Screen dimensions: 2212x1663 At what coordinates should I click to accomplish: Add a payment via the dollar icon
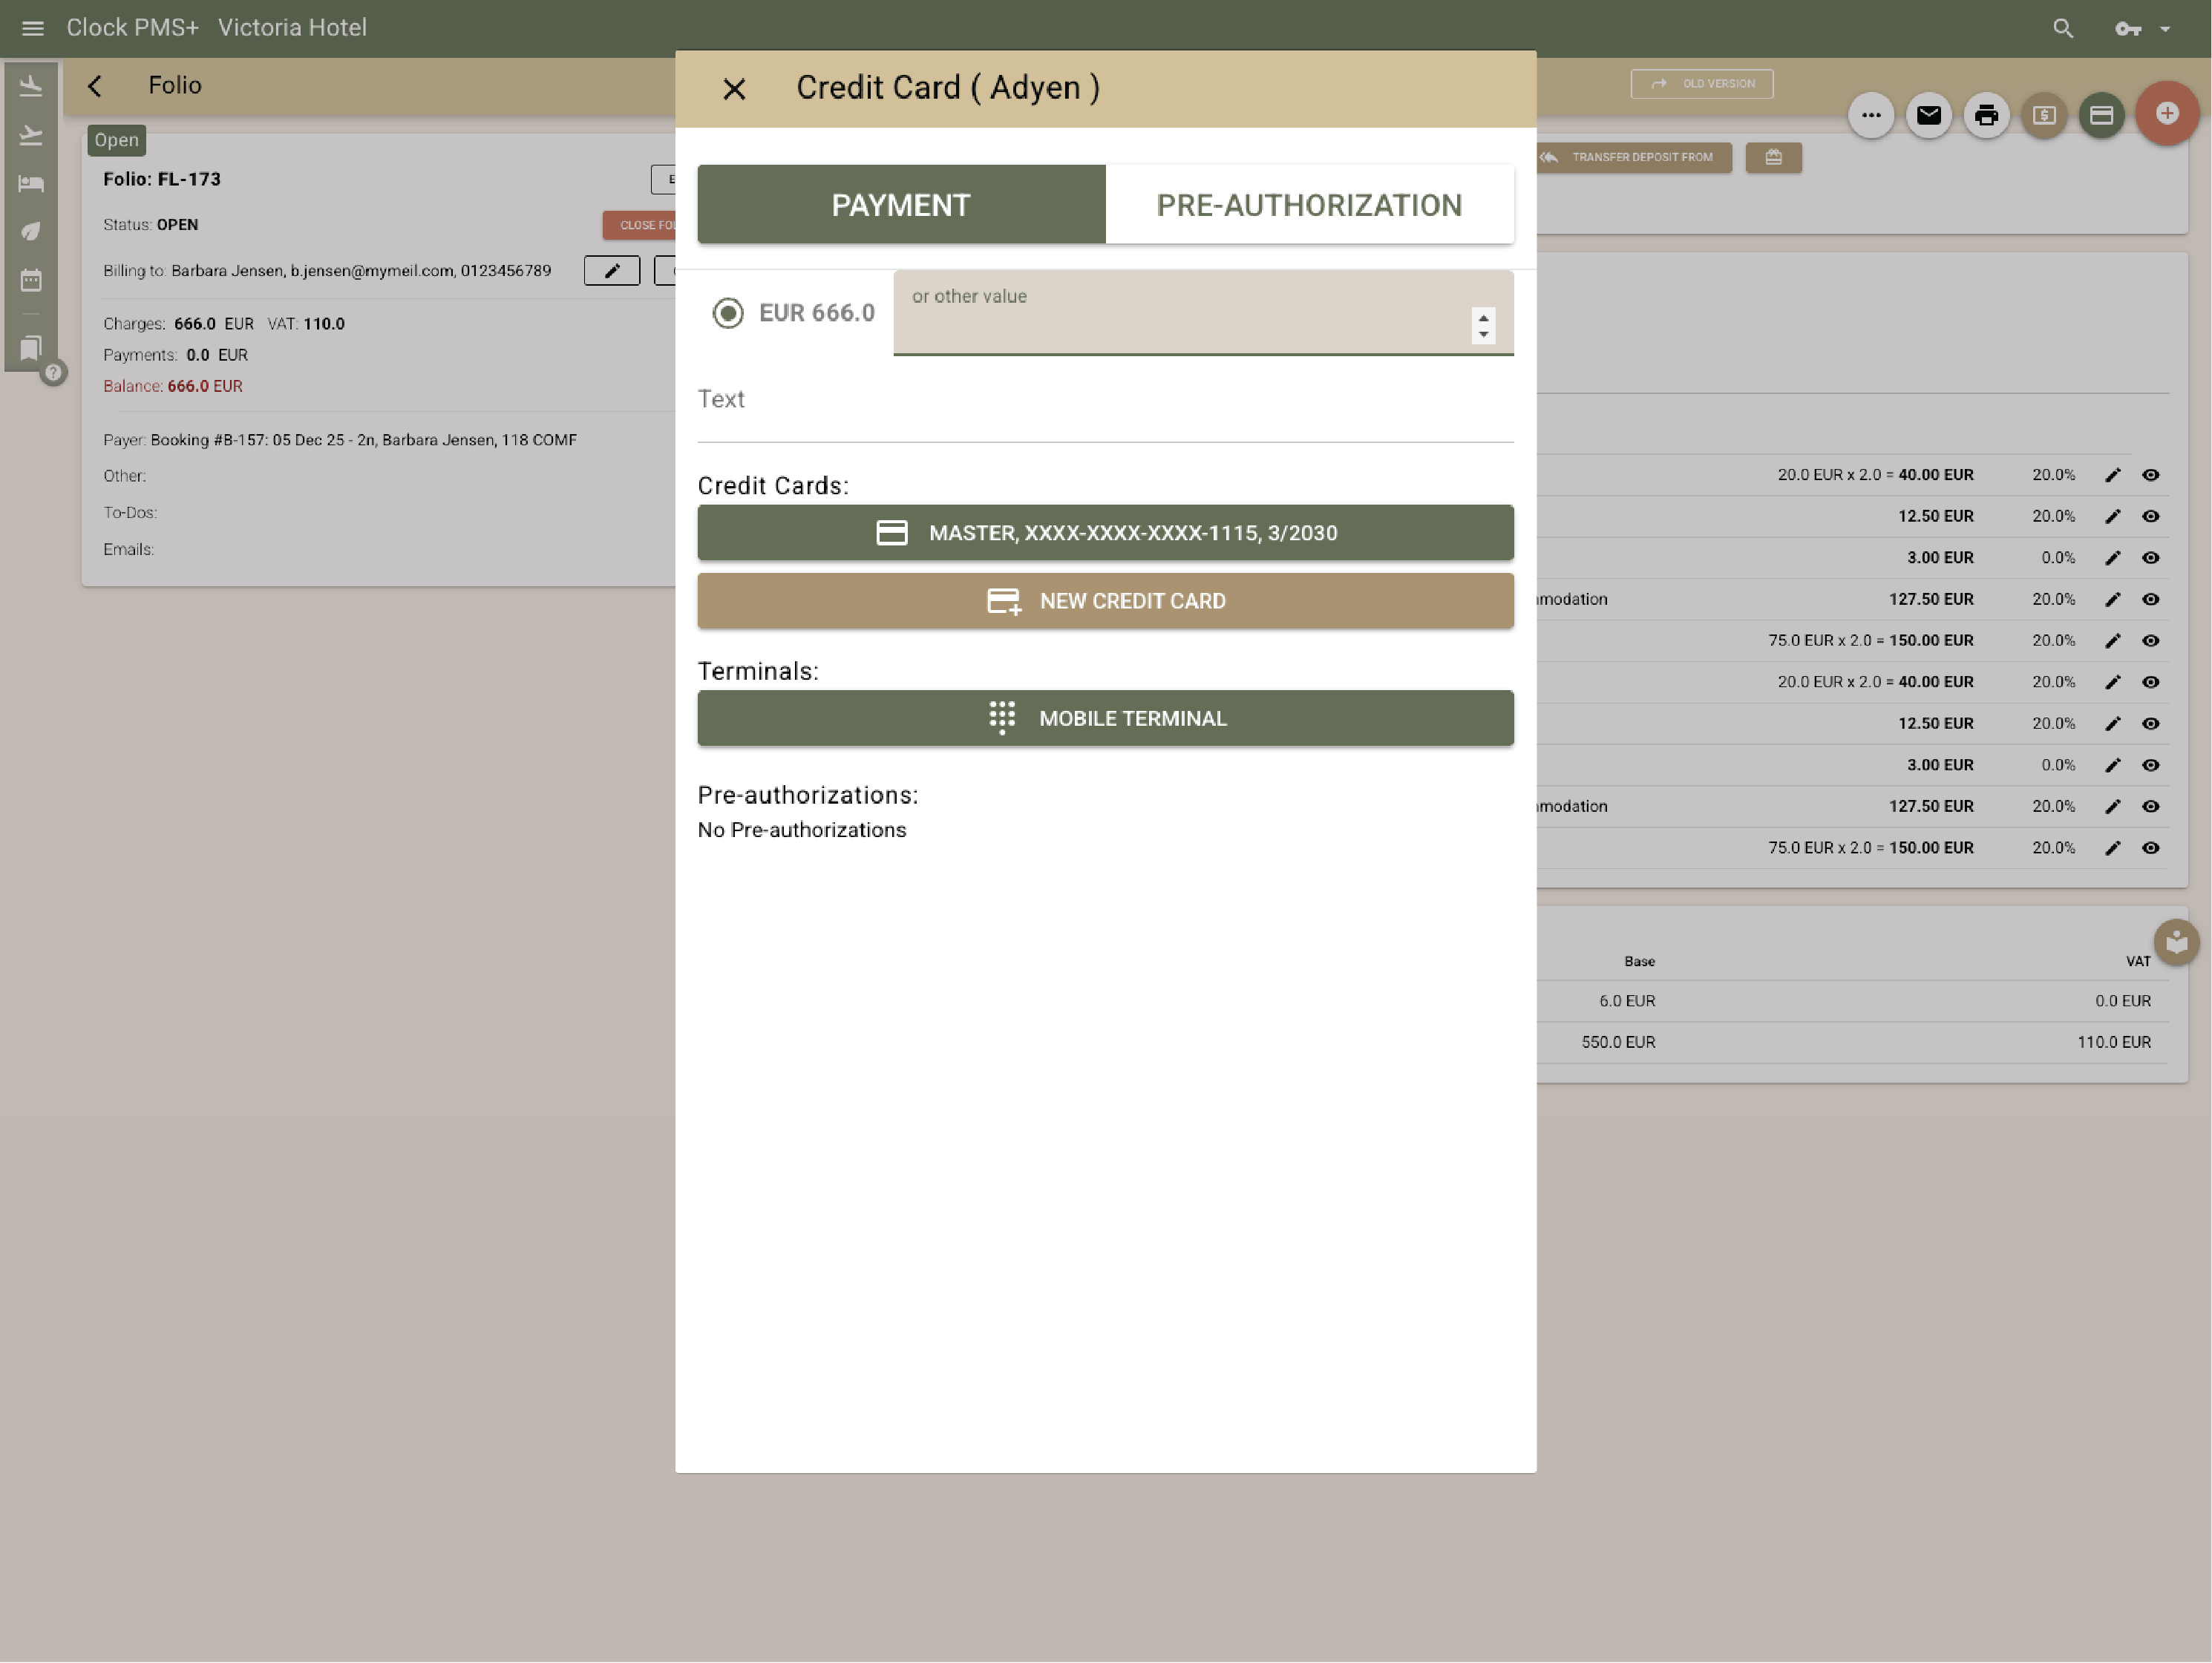pyautogui.click(x=2043, y=115)
